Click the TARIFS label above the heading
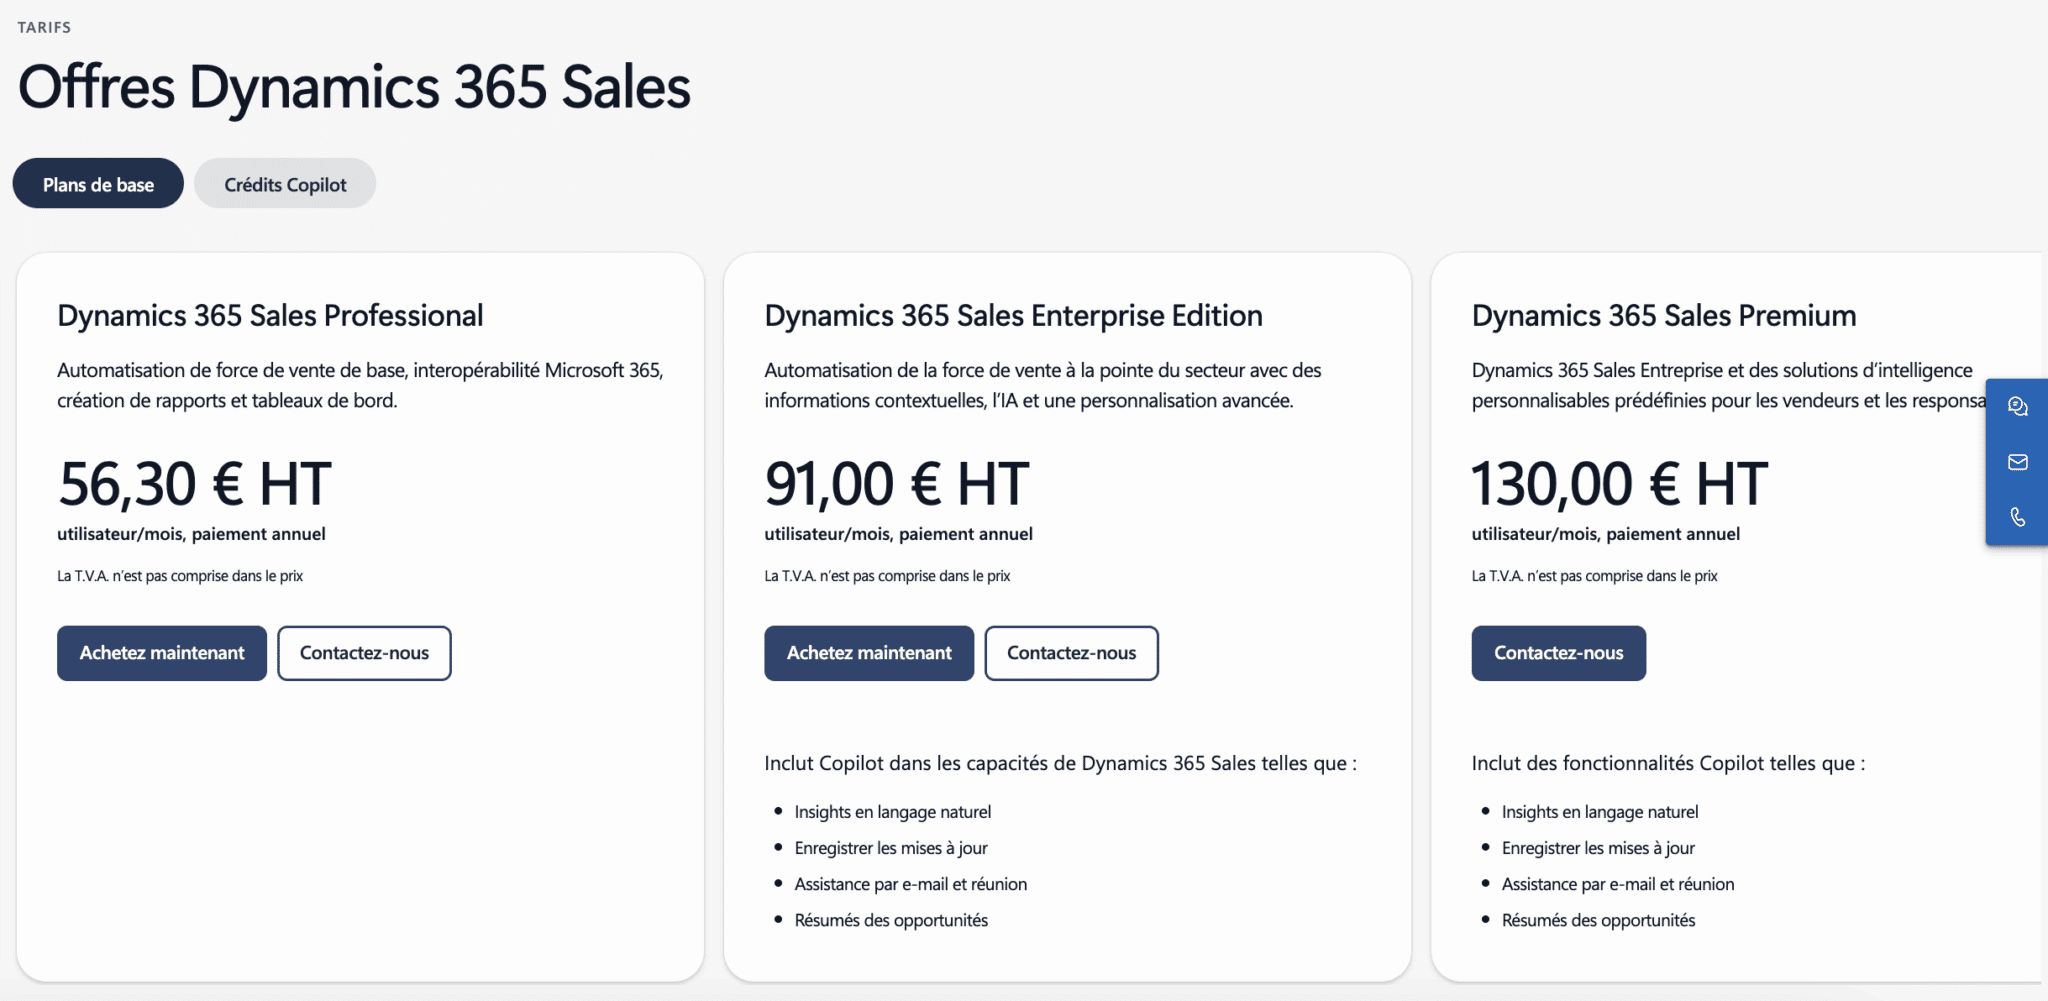The width and height of the screenshot is (2048, 1001). tap(44, 27)
